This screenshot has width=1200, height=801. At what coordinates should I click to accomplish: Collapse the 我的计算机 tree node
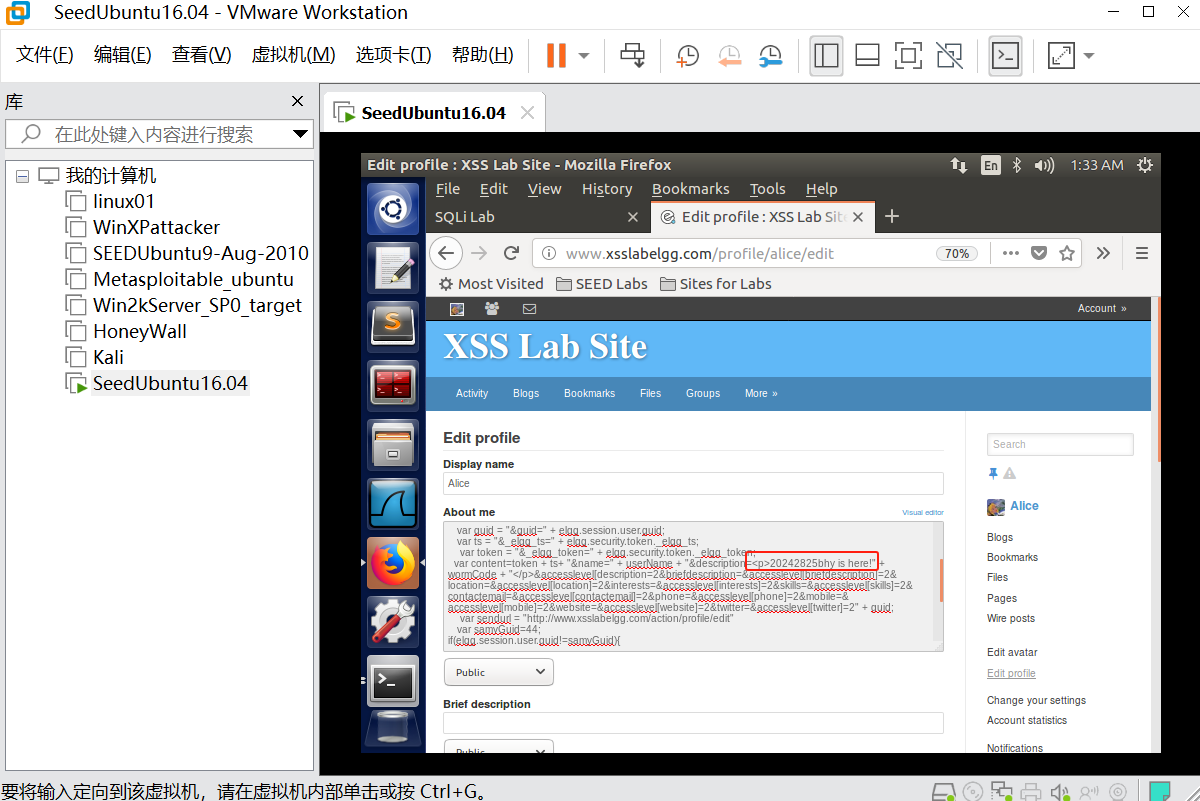[x=23, y=176]
